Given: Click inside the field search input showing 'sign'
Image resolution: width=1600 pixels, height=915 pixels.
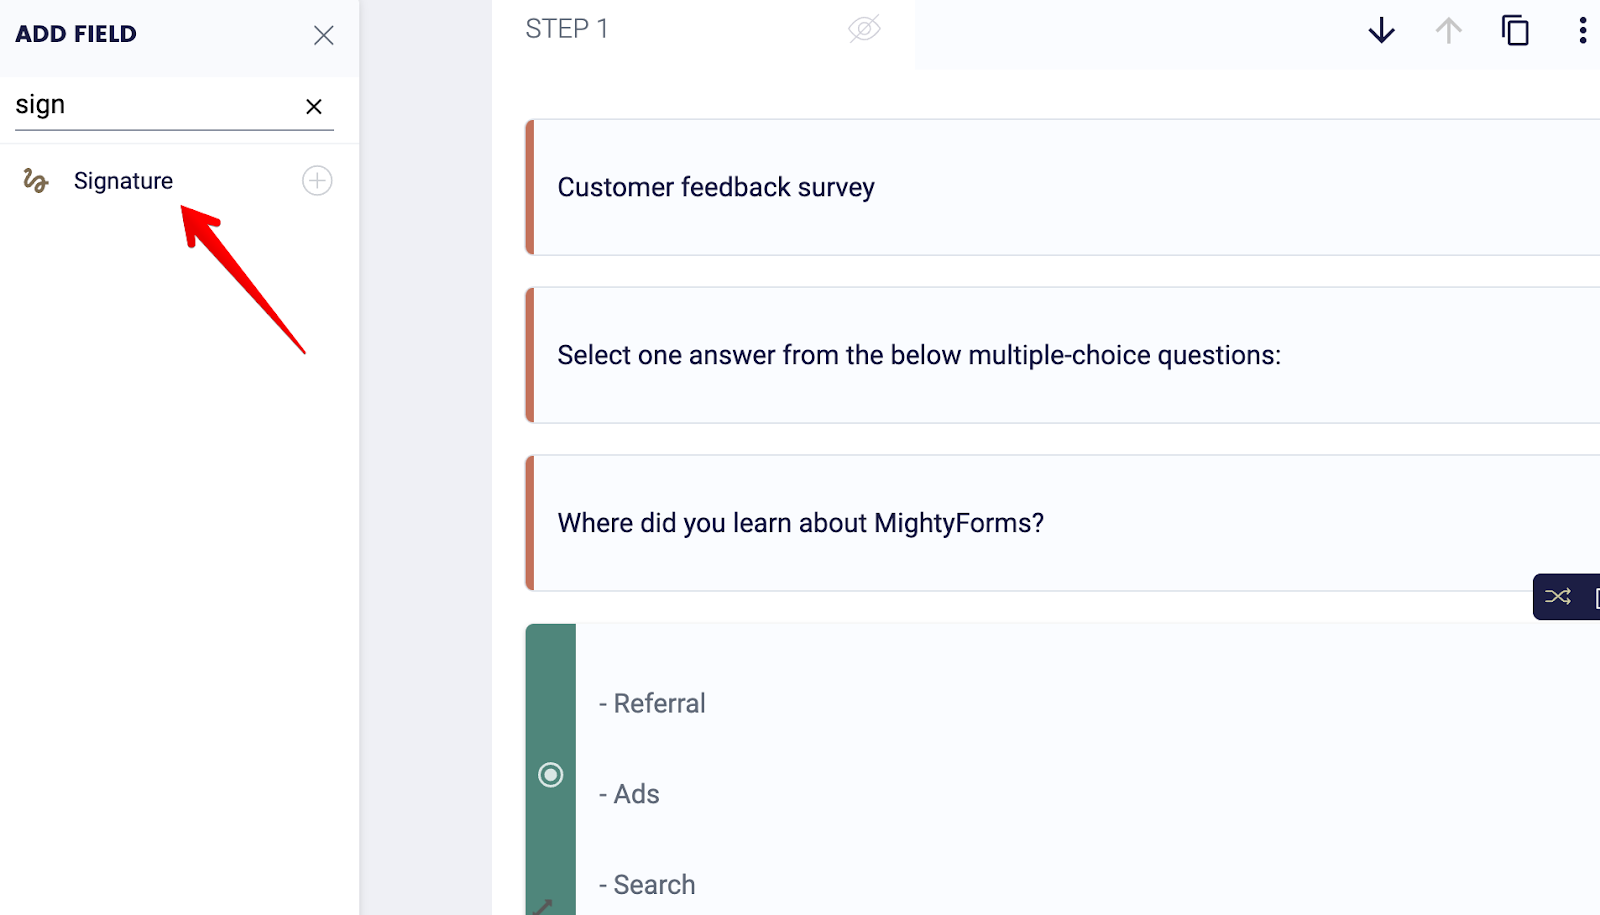Looking at the screenshot, I should pos(150,104).
